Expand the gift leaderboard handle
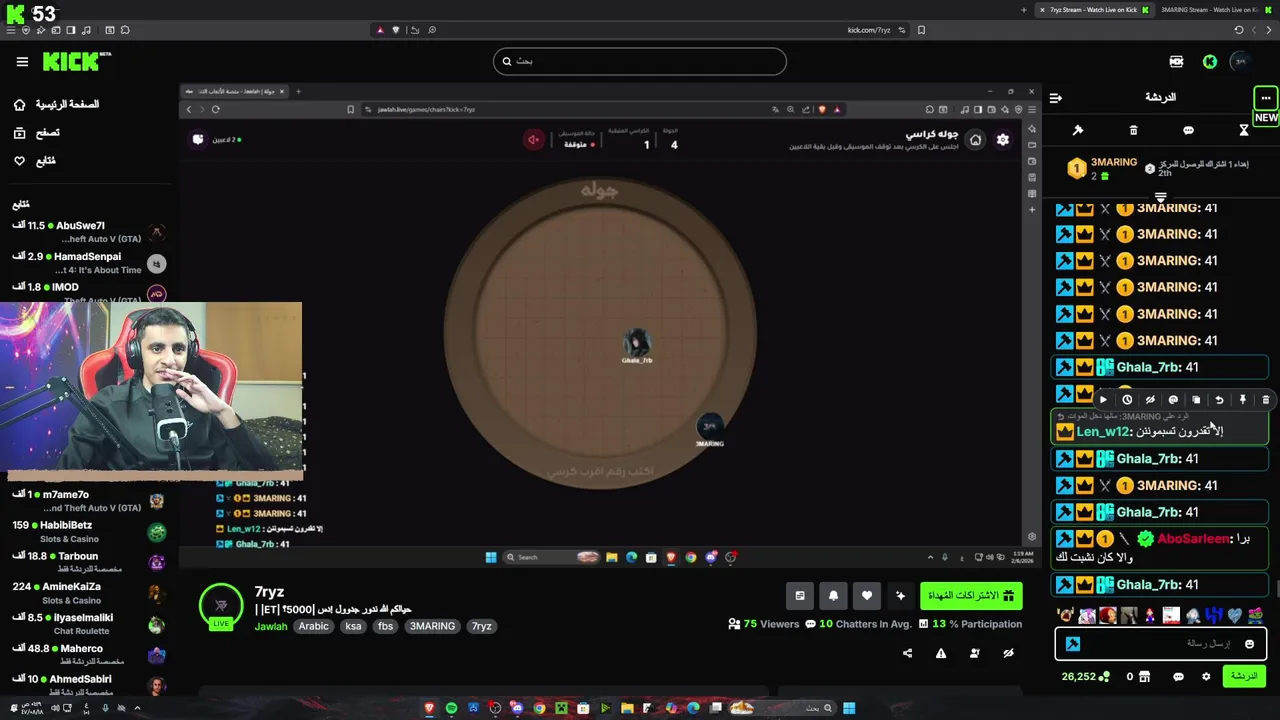1280x720 pixels. click(1160, 196)
